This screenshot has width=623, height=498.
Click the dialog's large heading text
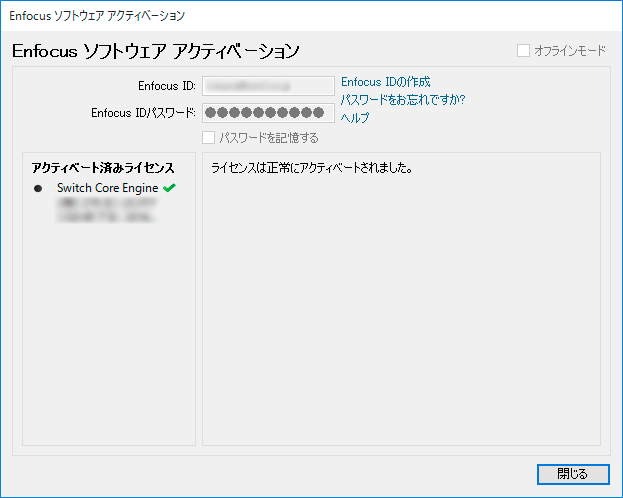pos(156,51)
